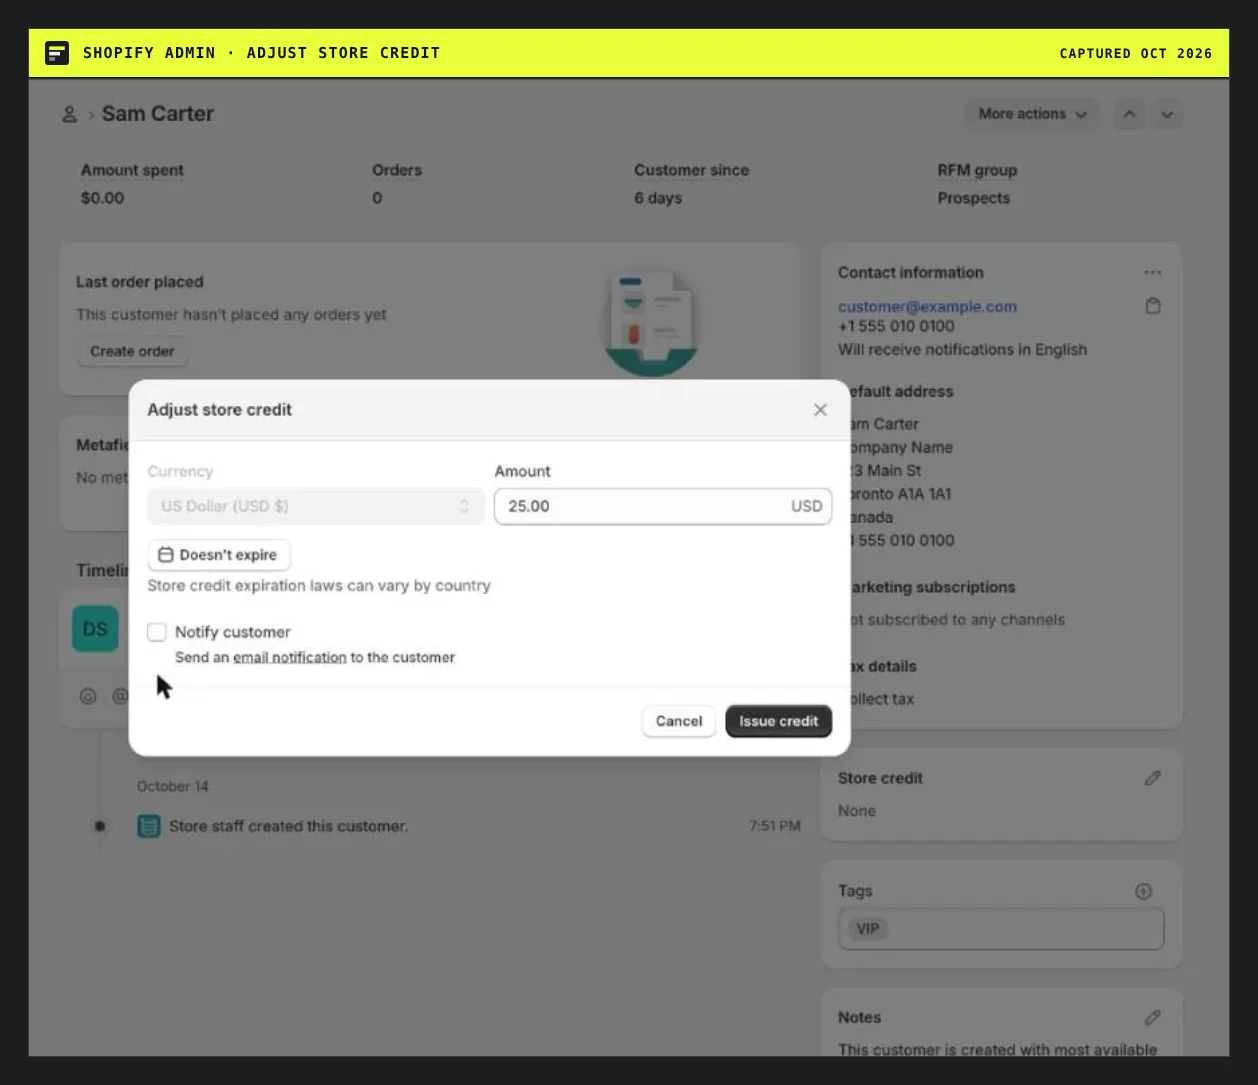The image size is (1258, 1085).
Task: Go to next customer with down chevron
Action: click(x=1167, y=114)
